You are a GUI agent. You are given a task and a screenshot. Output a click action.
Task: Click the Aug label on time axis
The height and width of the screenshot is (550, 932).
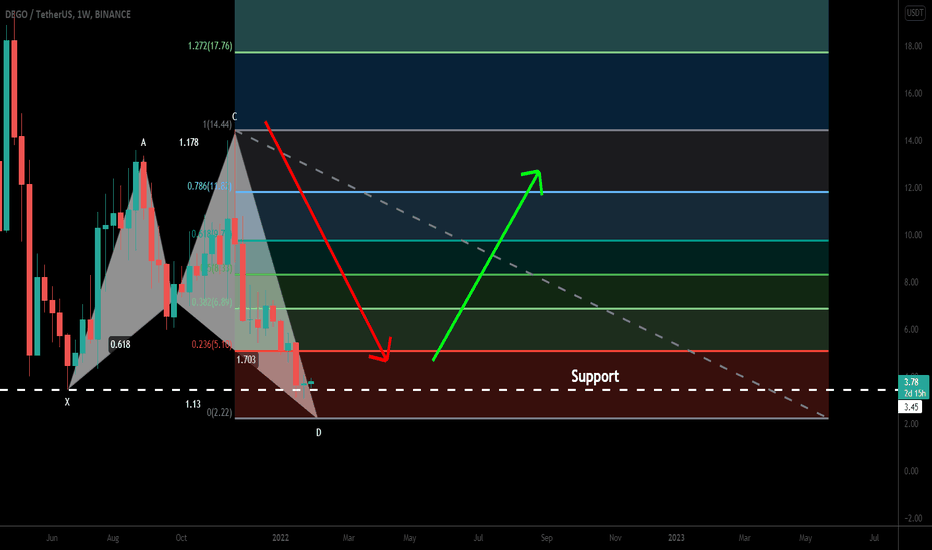(113, 538)
